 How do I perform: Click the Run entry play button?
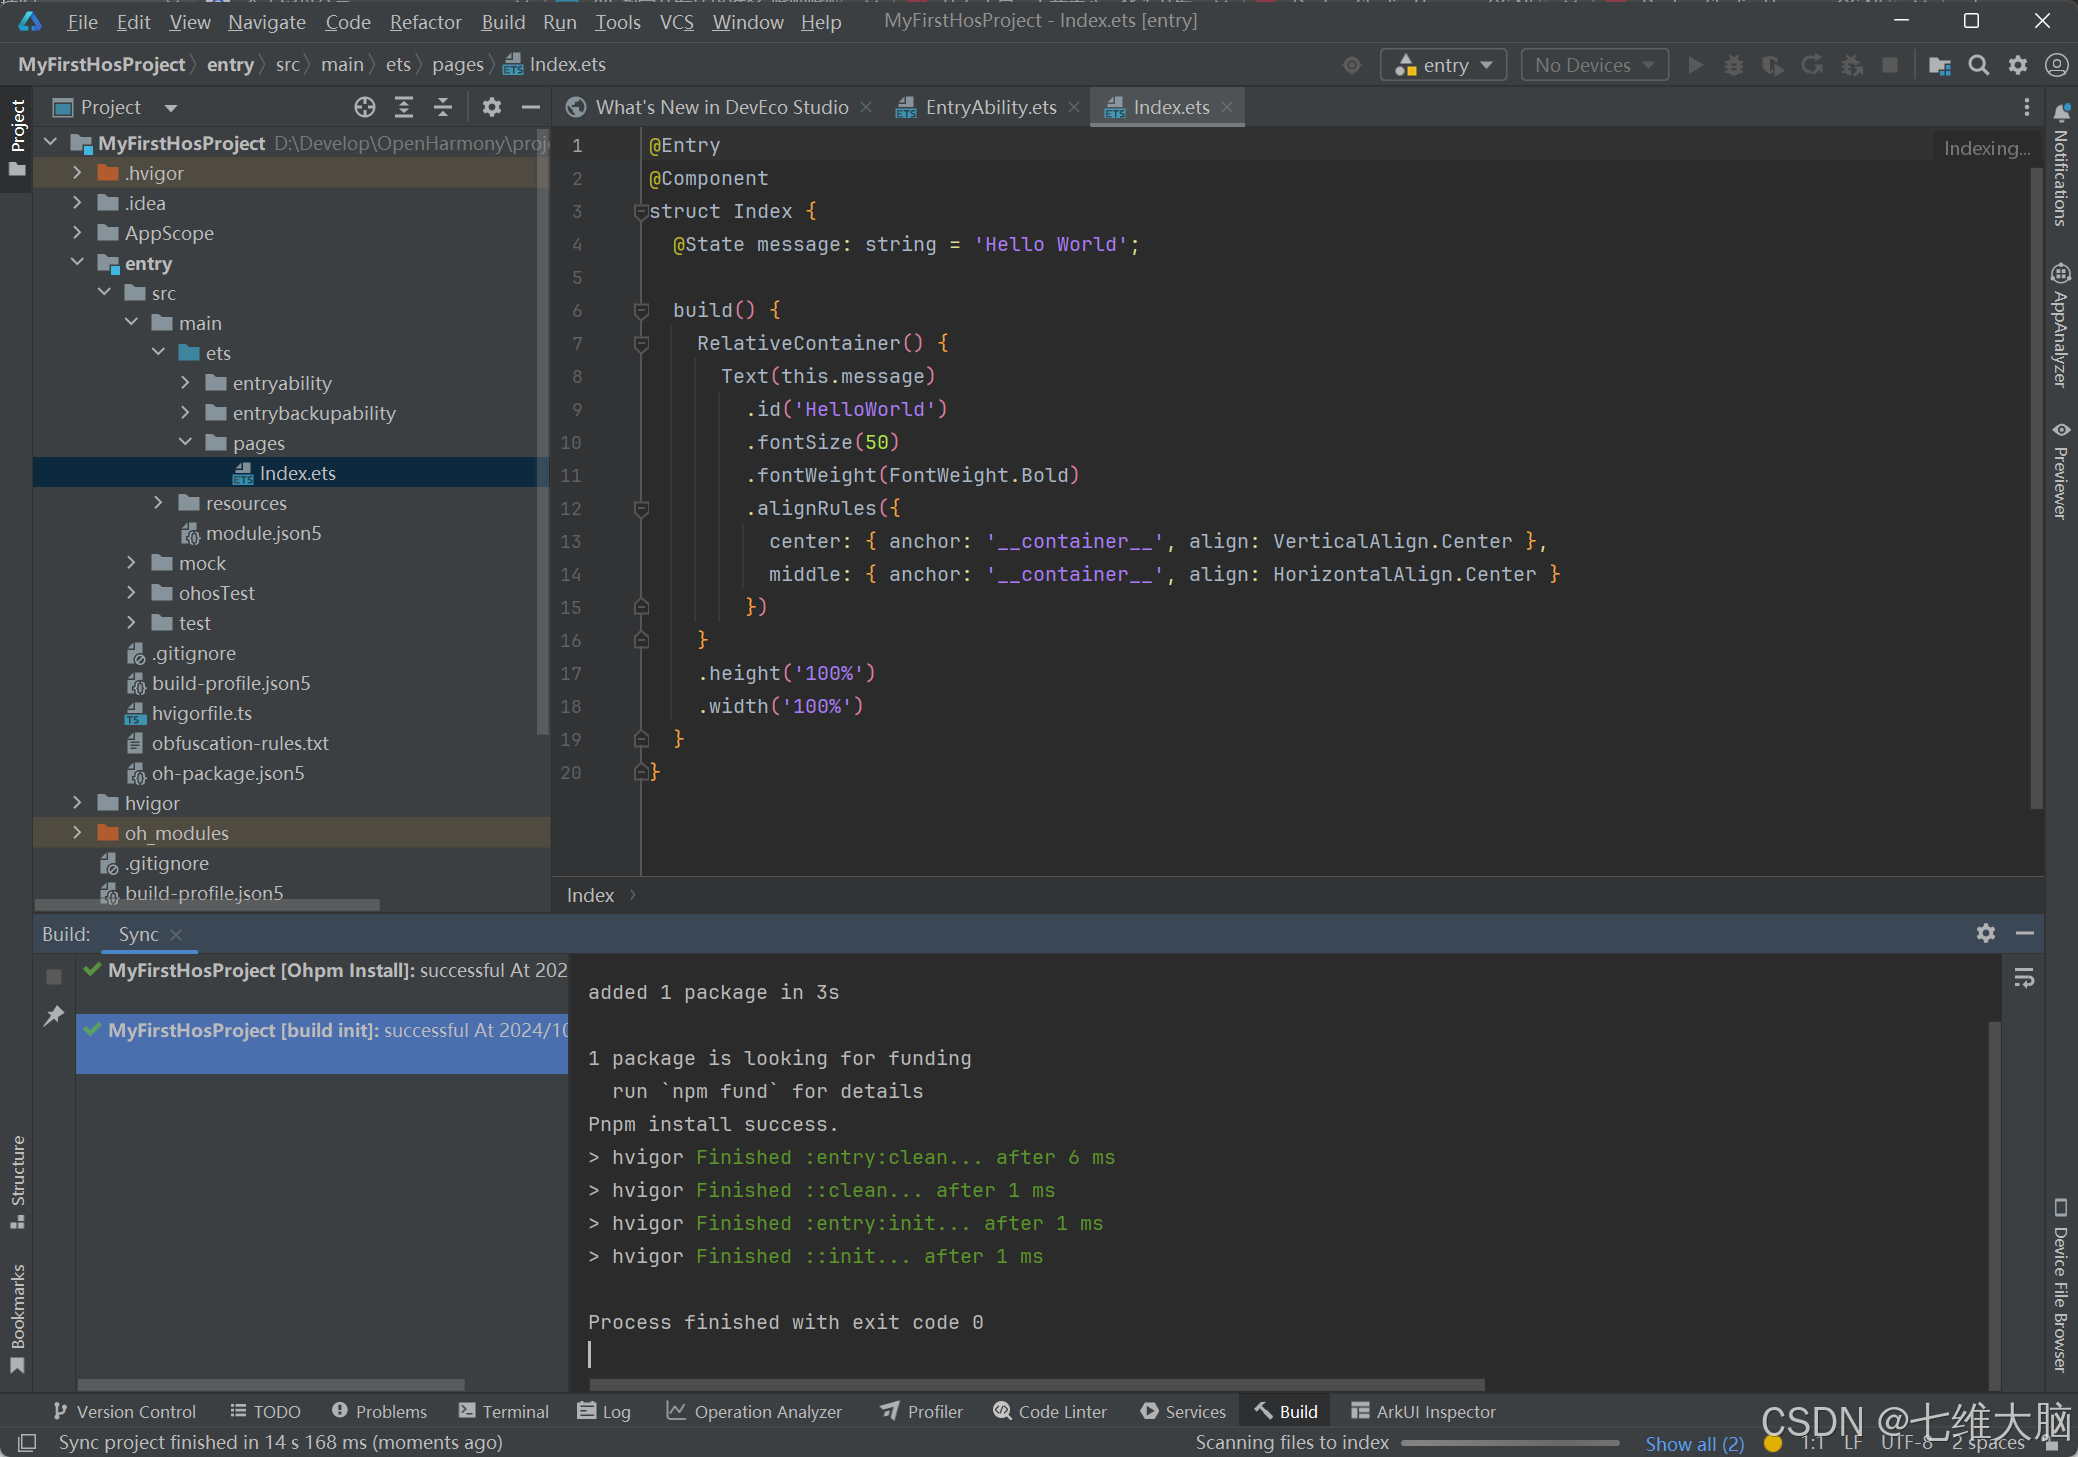pyautogui.click(x=1695, y=65)
